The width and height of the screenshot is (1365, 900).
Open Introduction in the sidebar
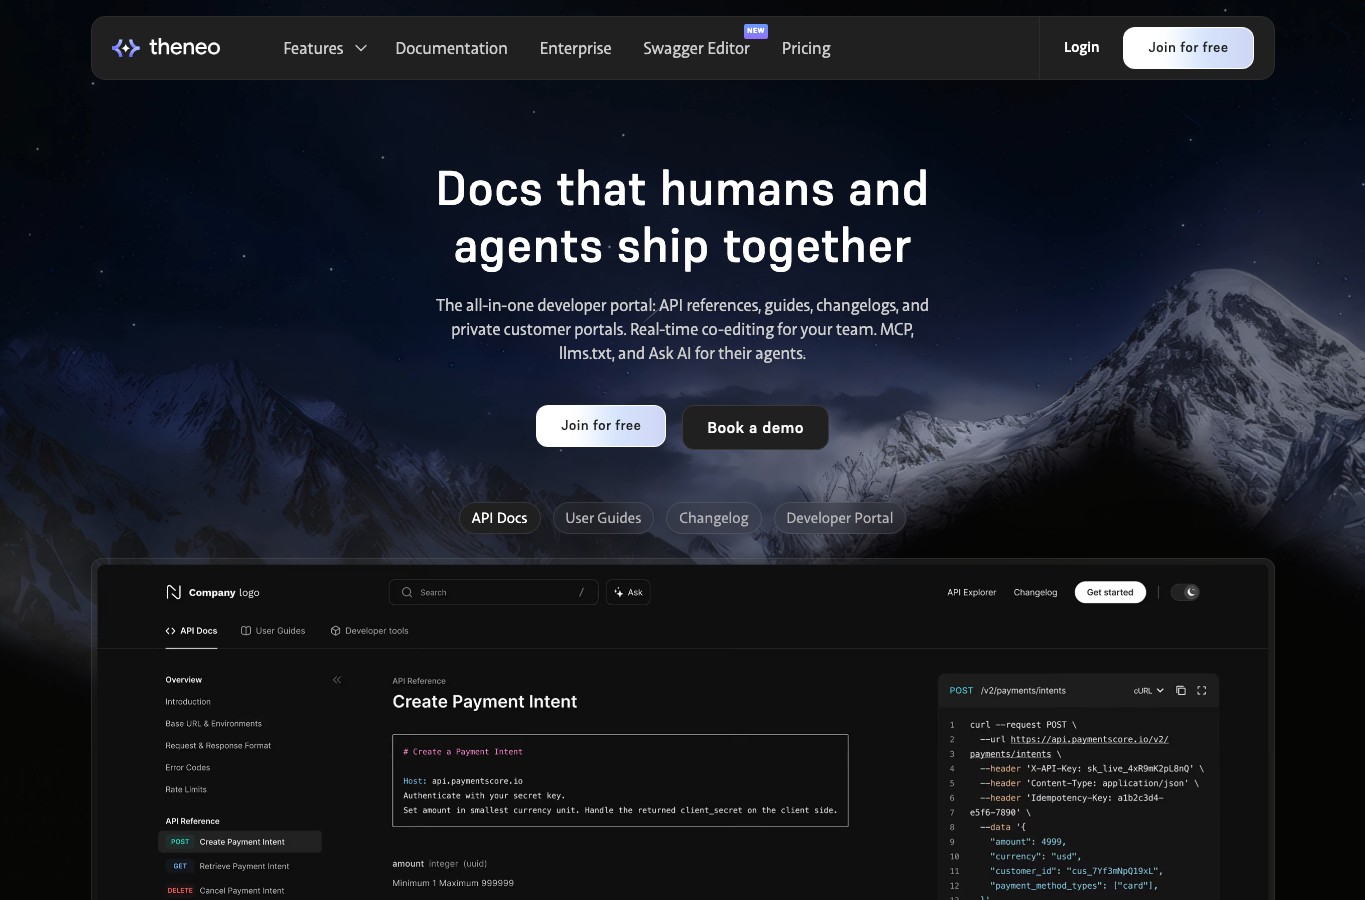(188, 702)
